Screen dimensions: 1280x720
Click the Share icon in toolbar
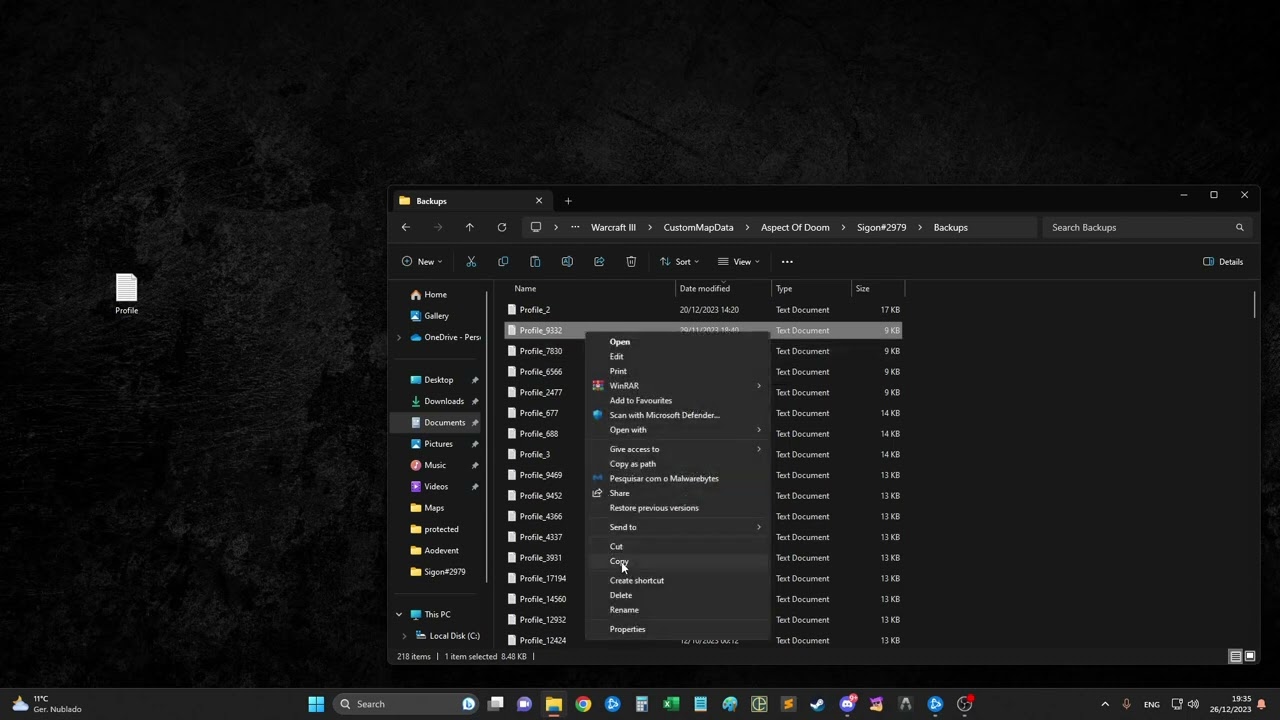point(599,262)
